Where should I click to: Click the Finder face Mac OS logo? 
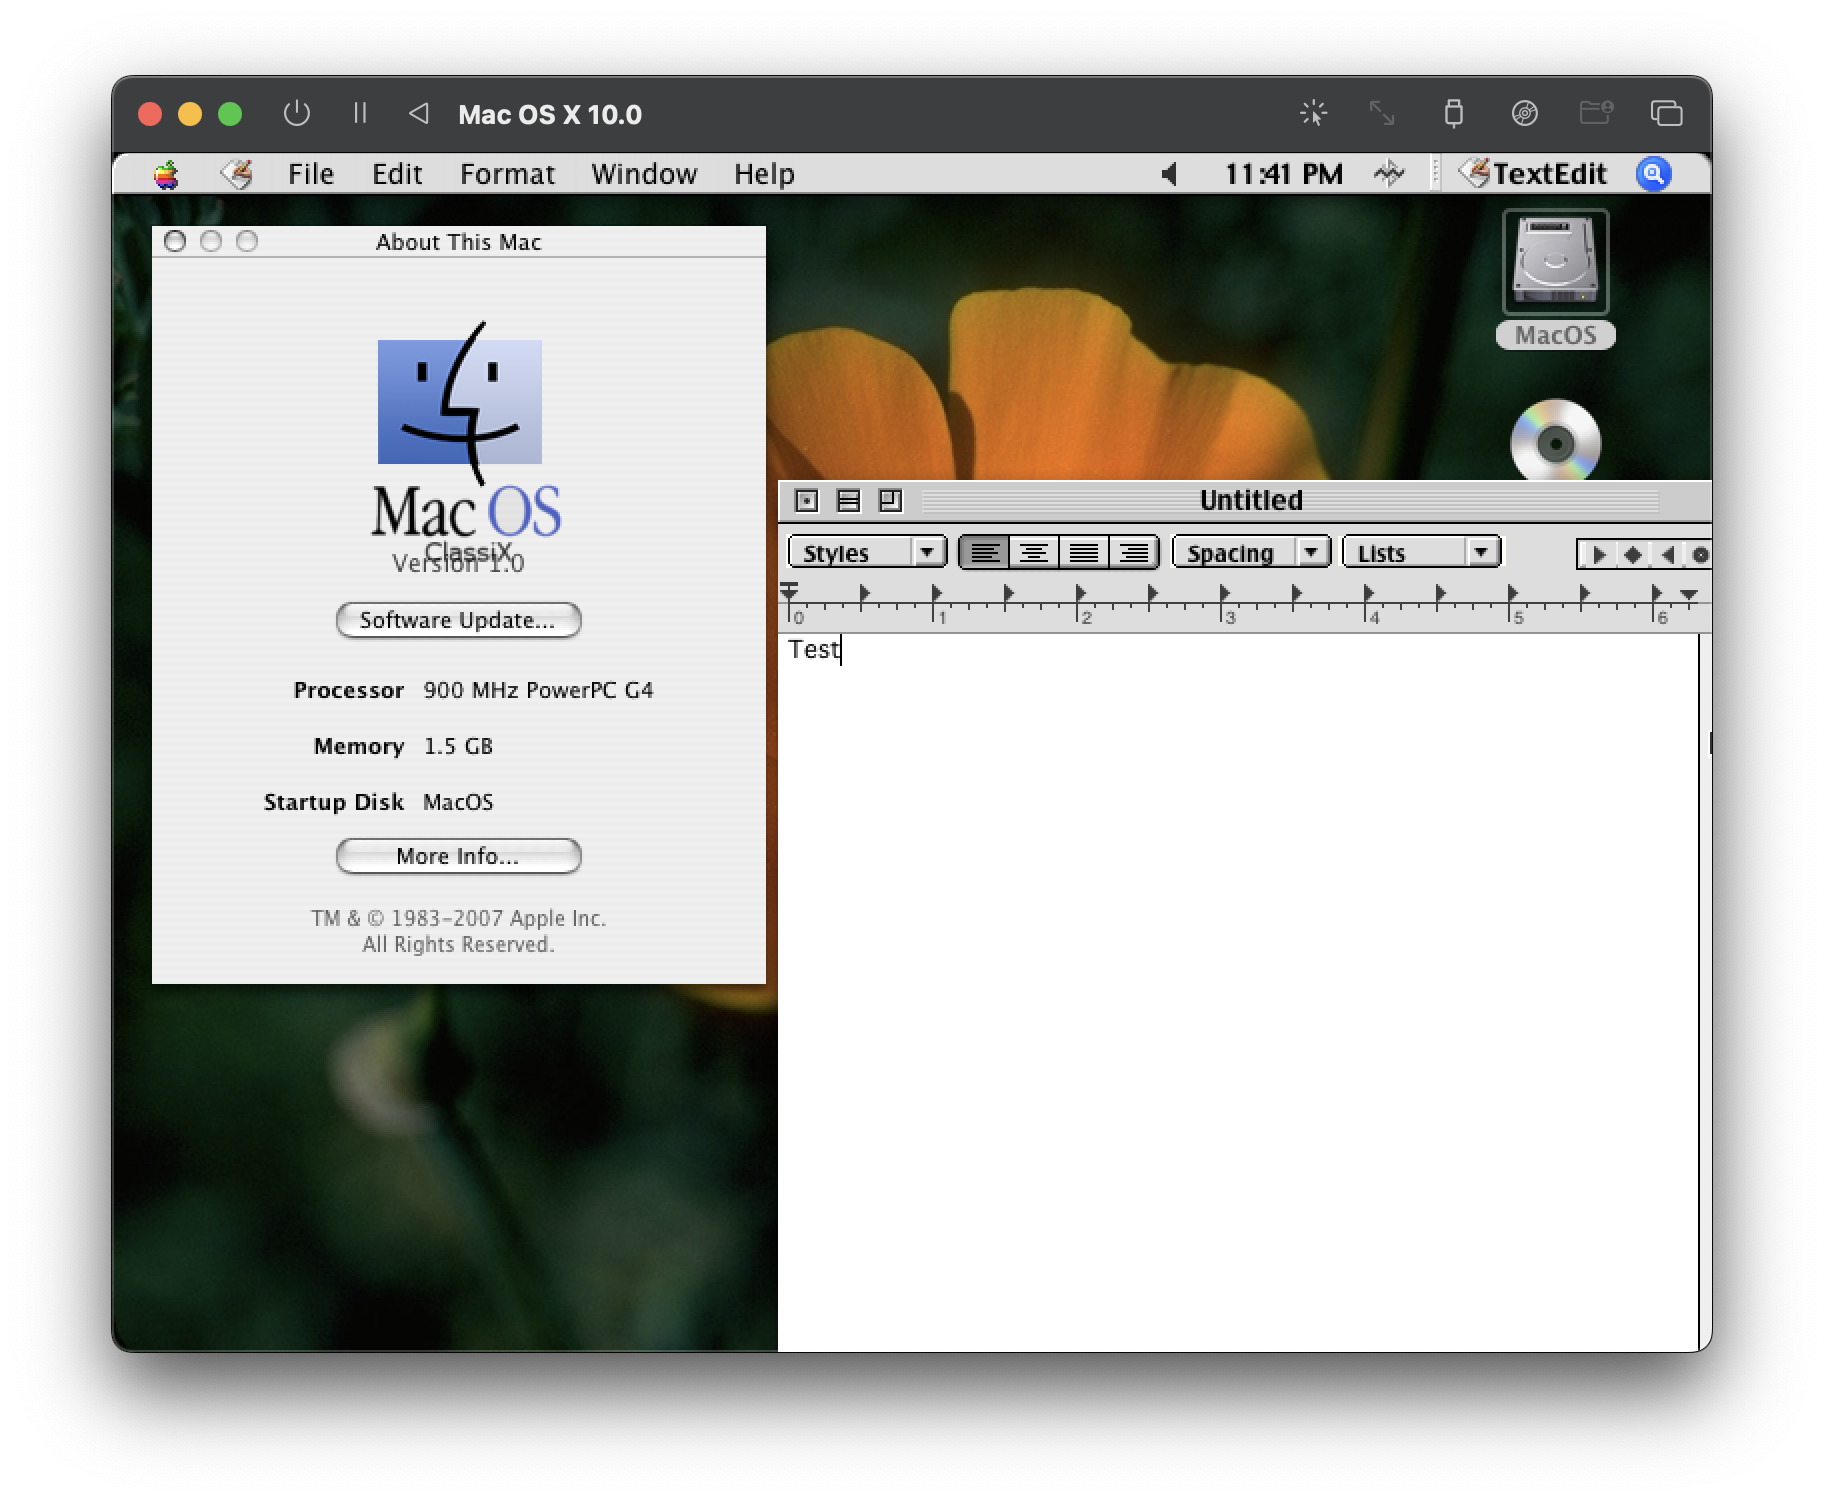(460, 402)
